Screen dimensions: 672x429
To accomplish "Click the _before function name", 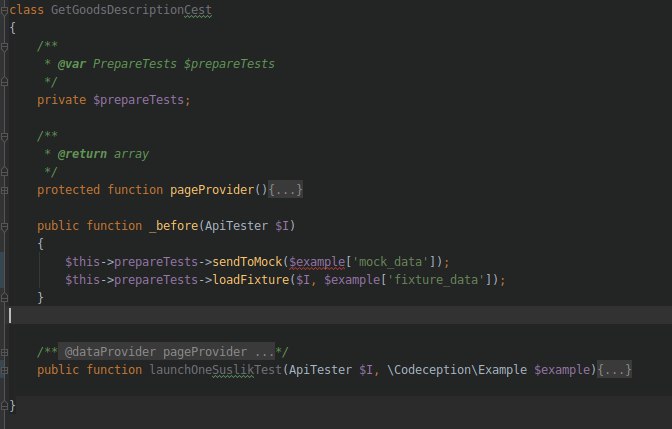I will [x=173, y=226].
